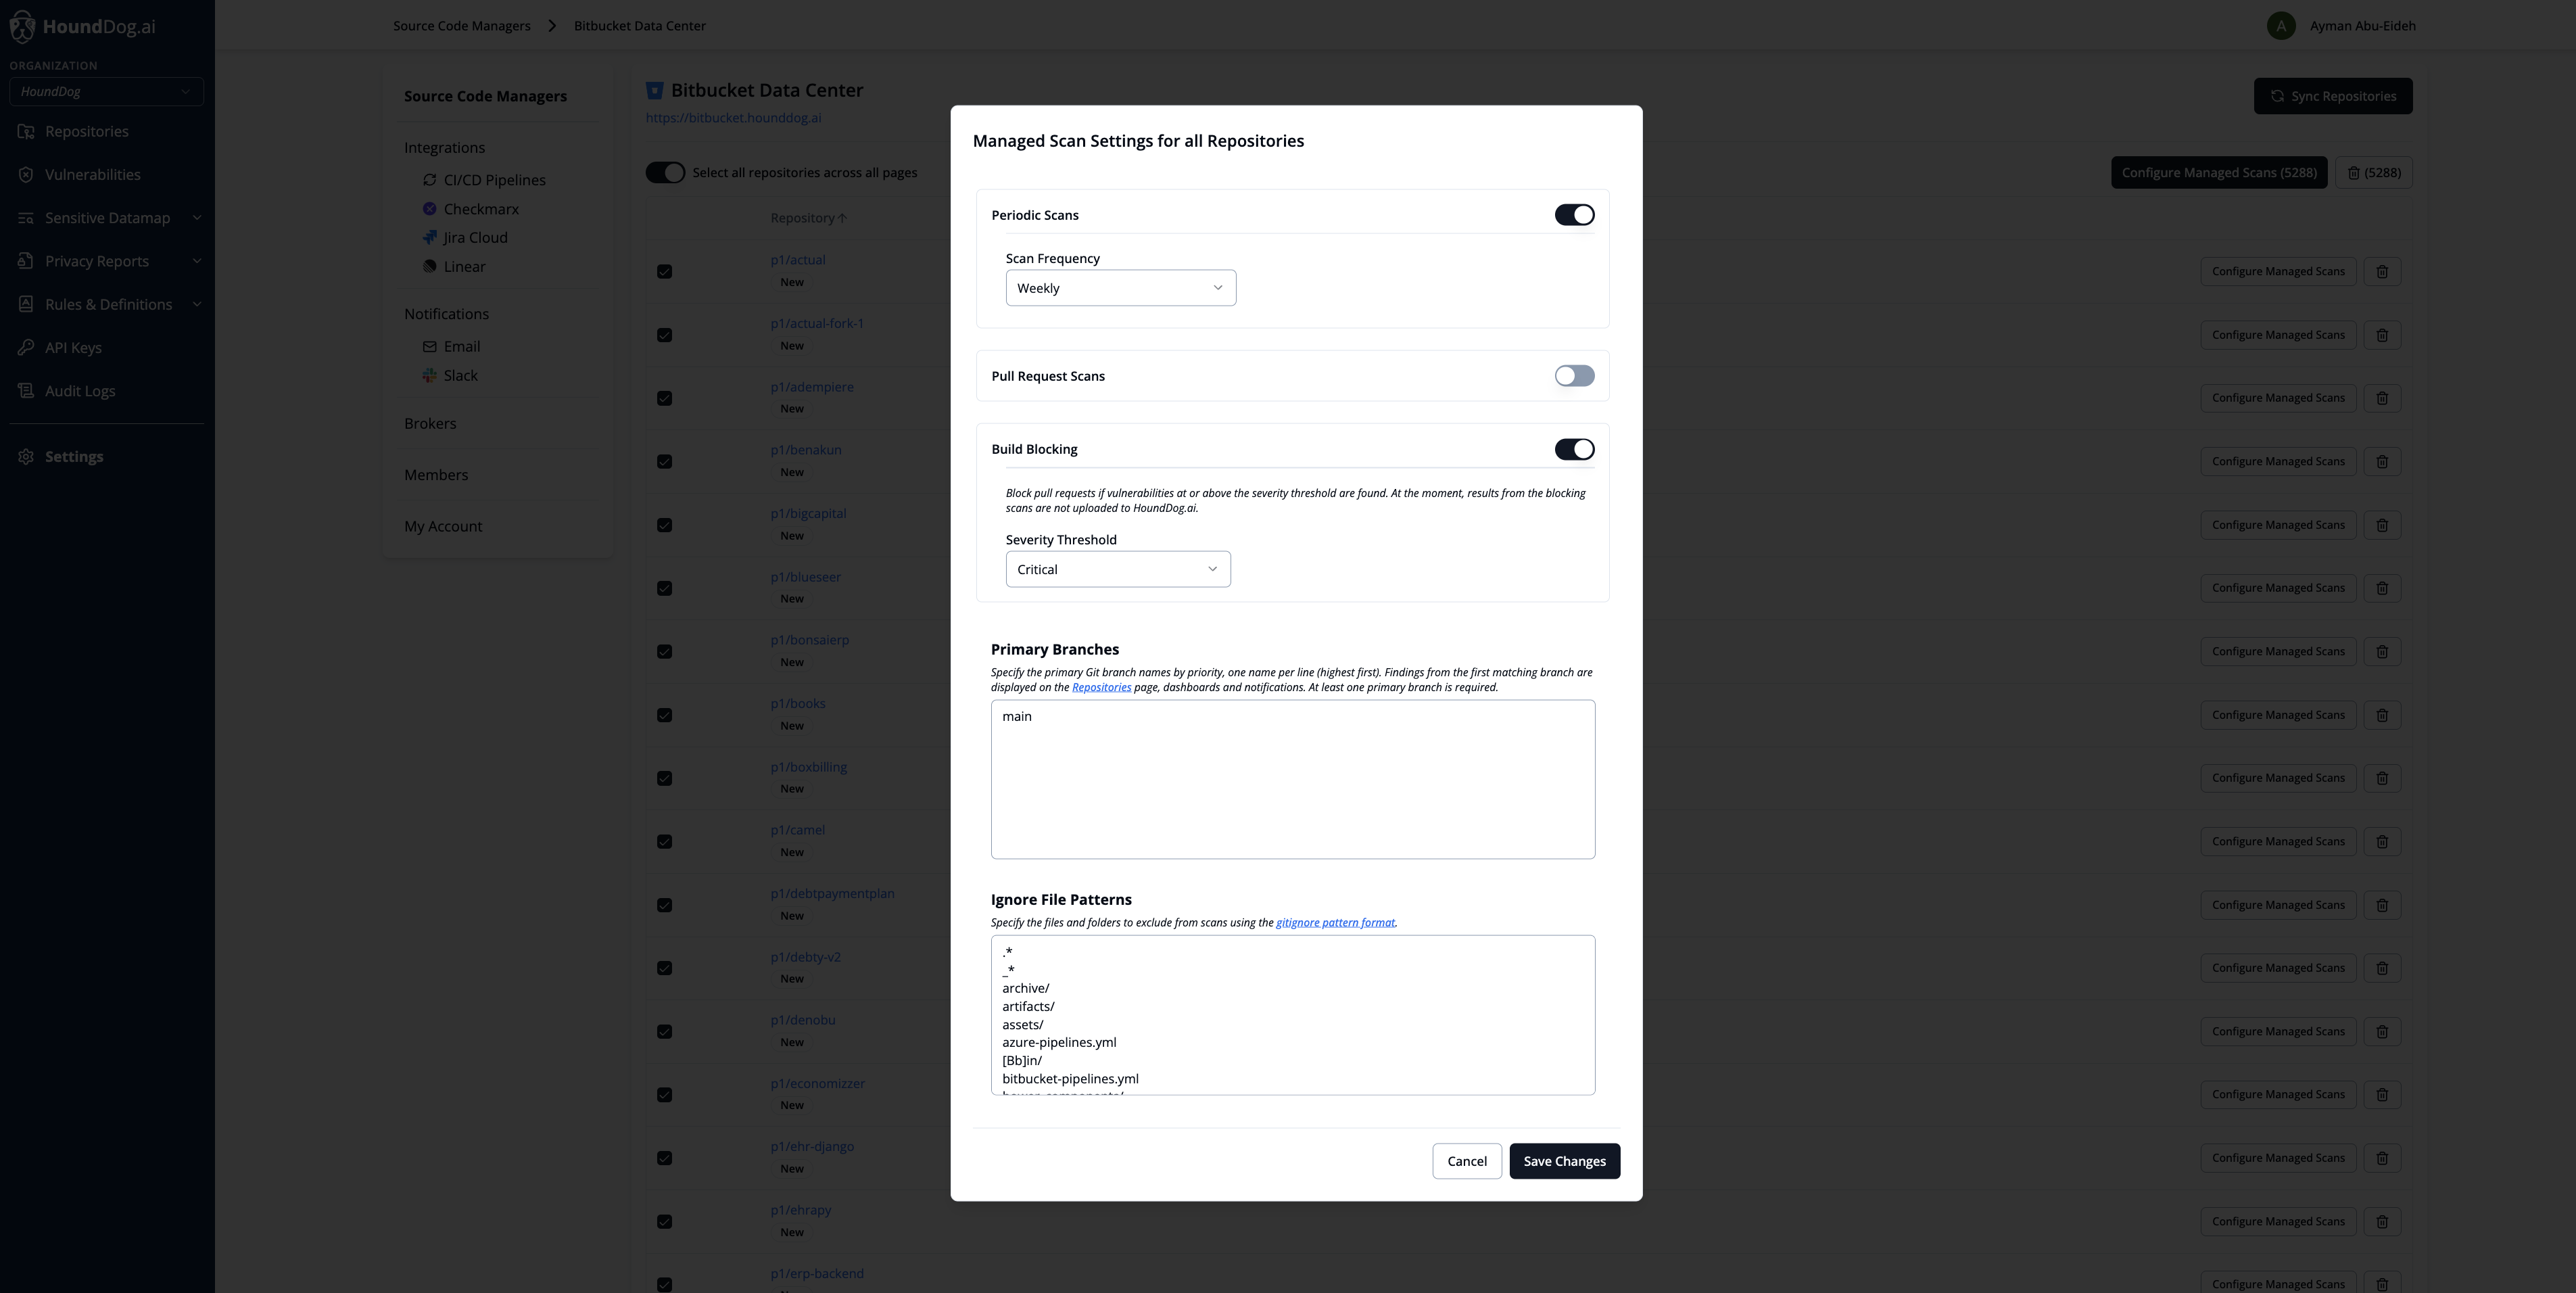Click the Checkmarx integration icon
The height and width of the screenshot is (1293, 2576).
pos(430,209)
